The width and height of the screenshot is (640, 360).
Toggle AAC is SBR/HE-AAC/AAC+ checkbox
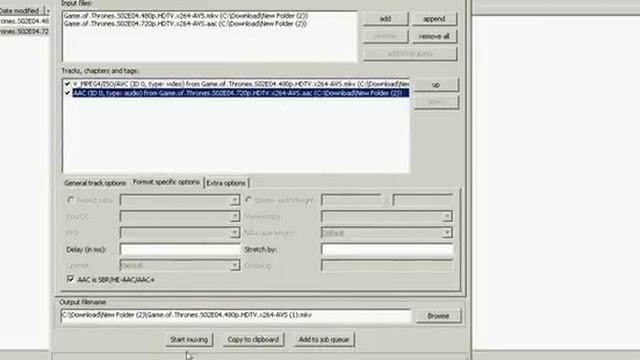70,279
